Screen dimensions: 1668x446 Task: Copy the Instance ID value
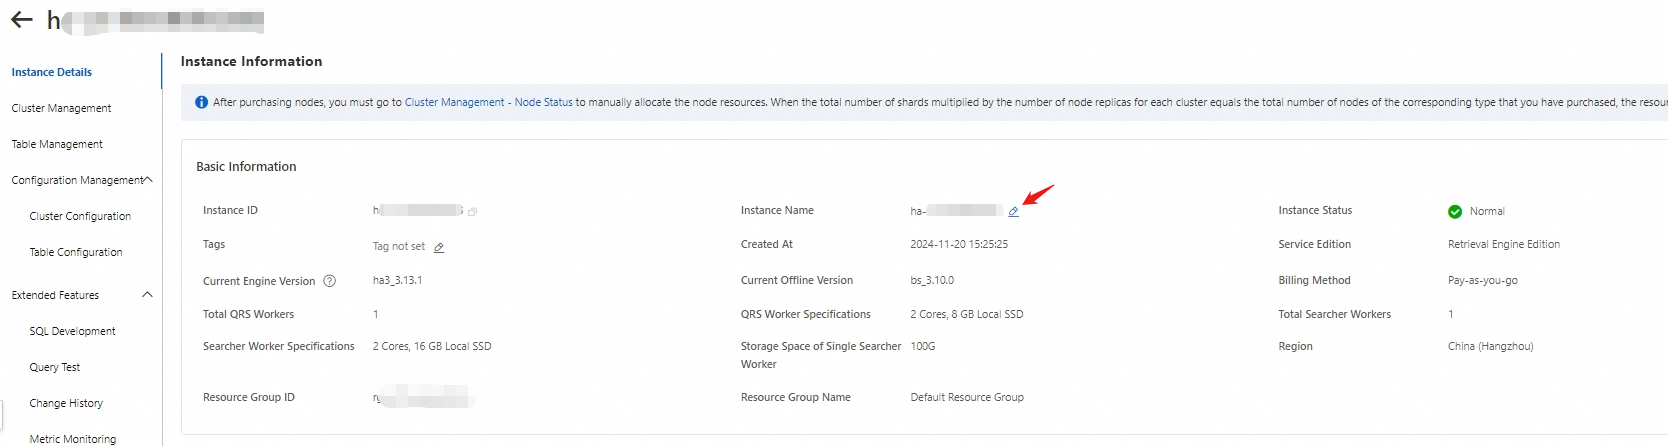tap(472, 211)
